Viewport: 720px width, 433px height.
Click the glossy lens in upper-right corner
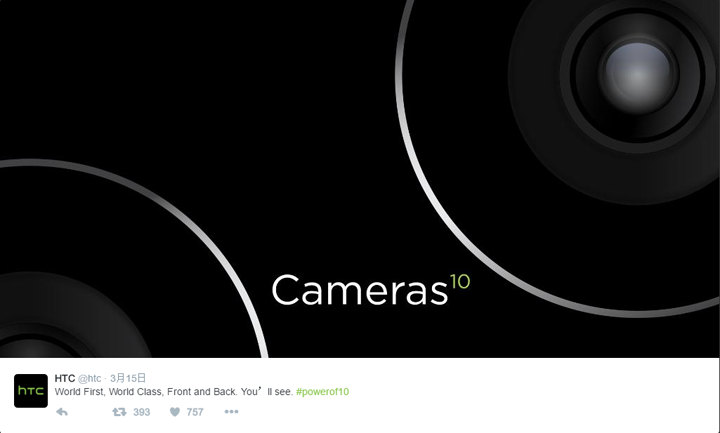click(638, 77)
